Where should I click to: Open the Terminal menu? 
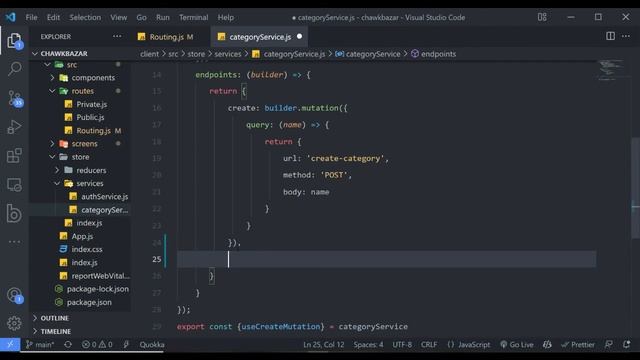point(193,18)
